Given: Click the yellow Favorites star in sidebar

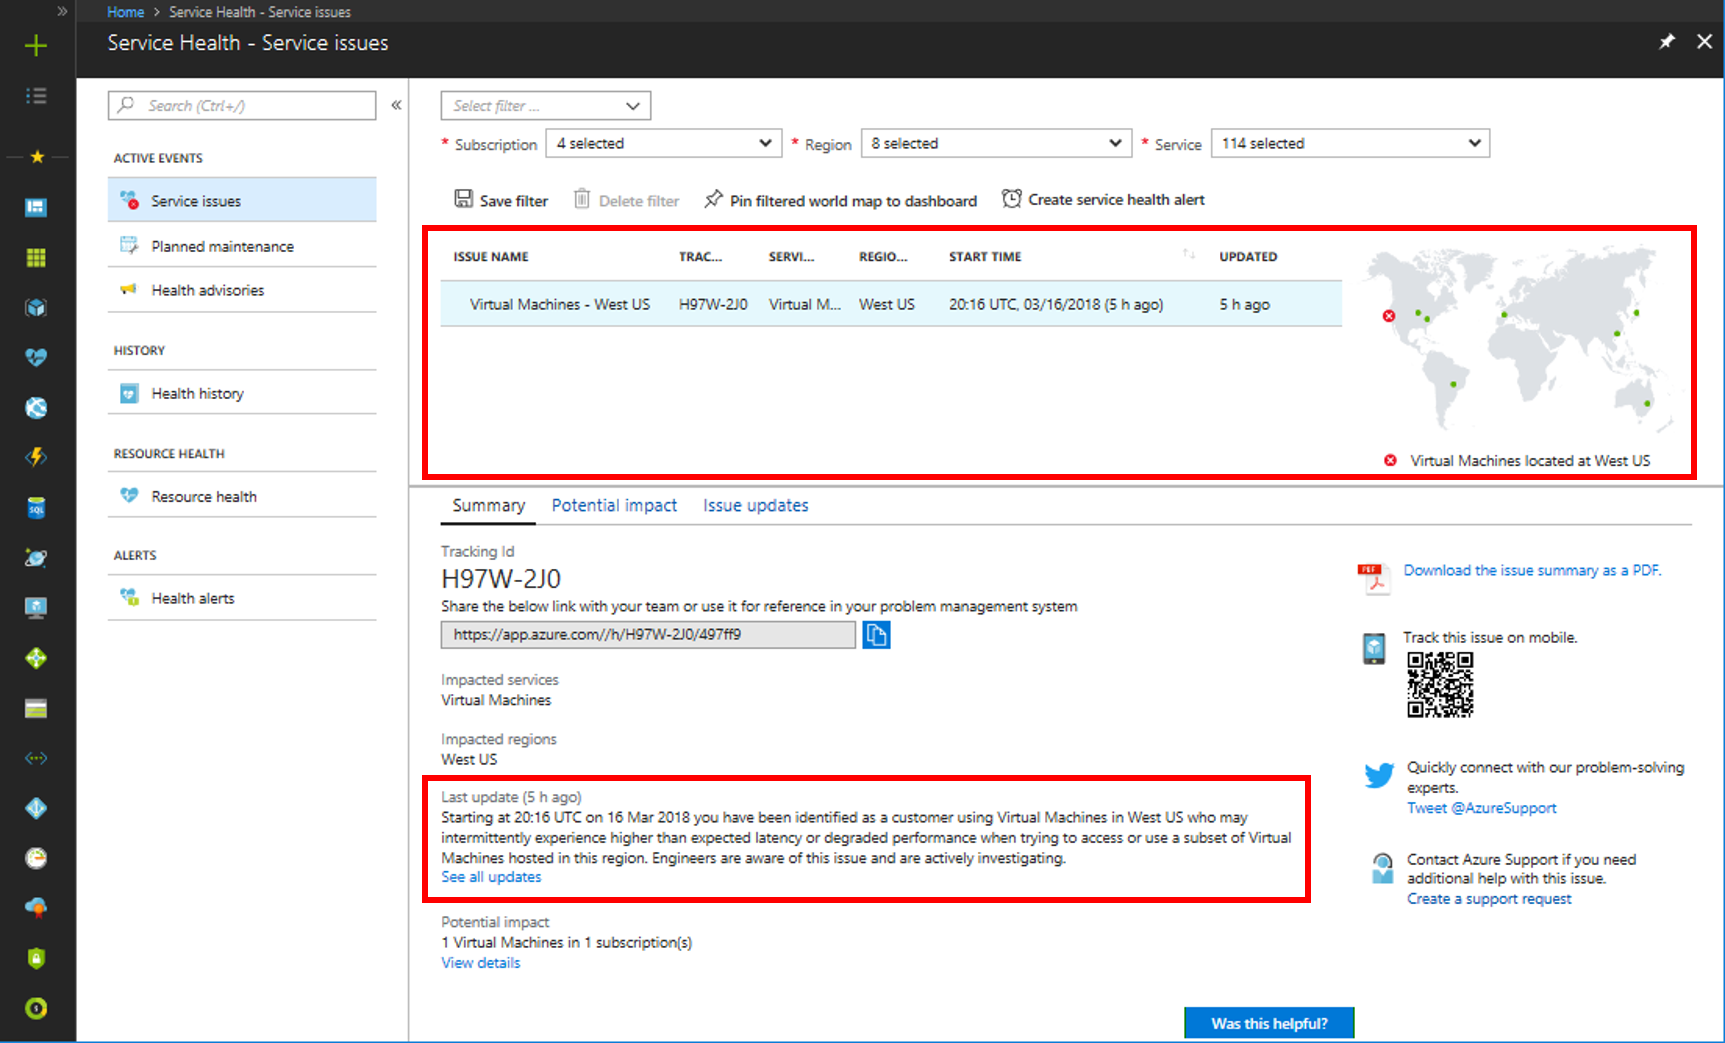Looking at the screenshot, I should pos(37,157).
